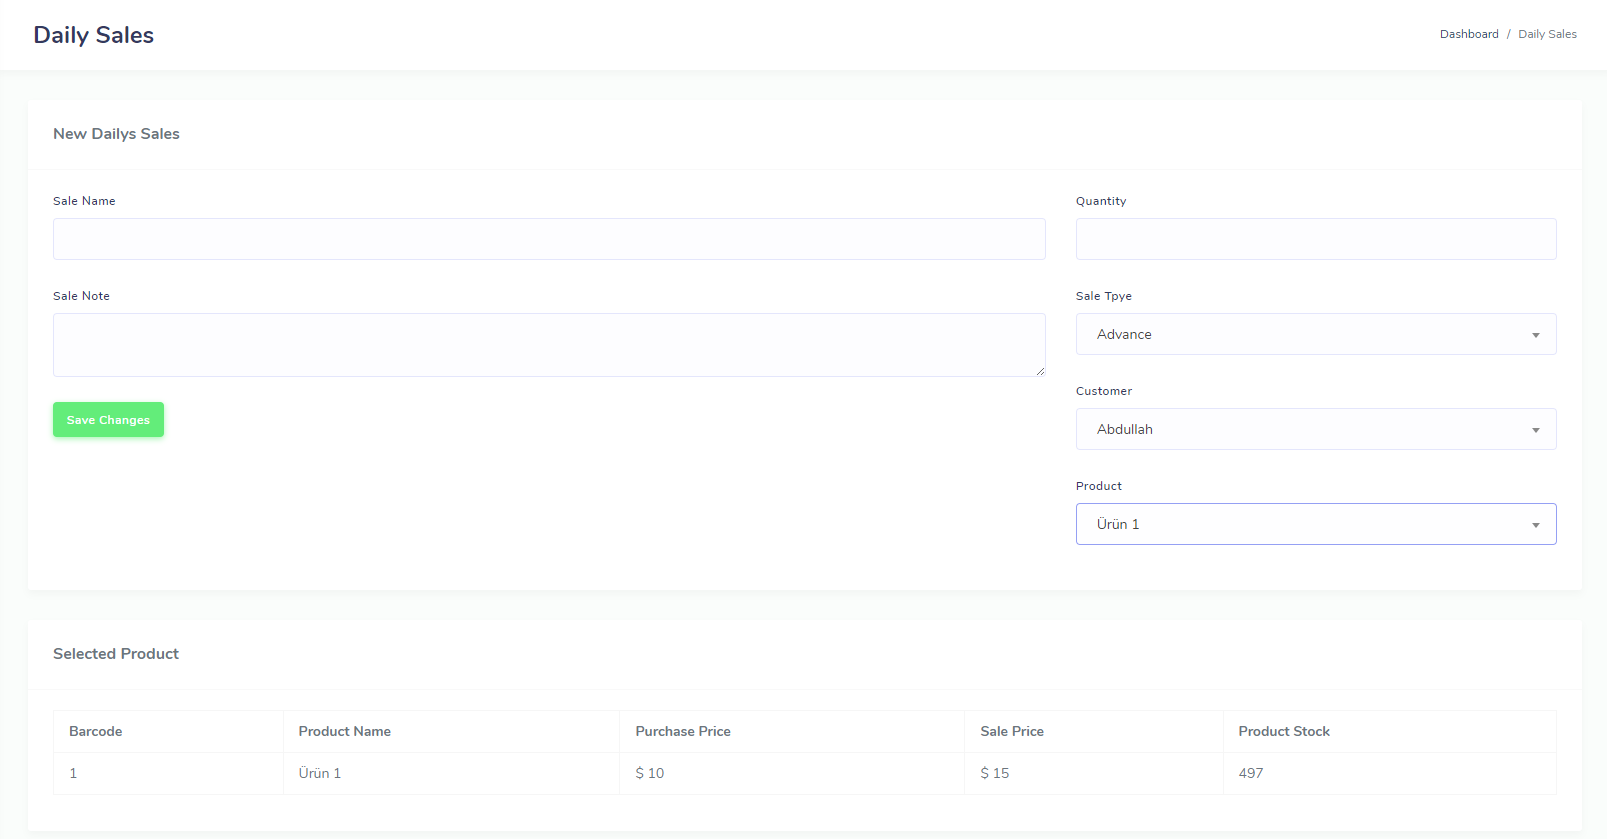Image resolution: width=1607 pixels, height=839 pixels.
Task: Click the Sale Name input field
Action: tap(549, 239)
